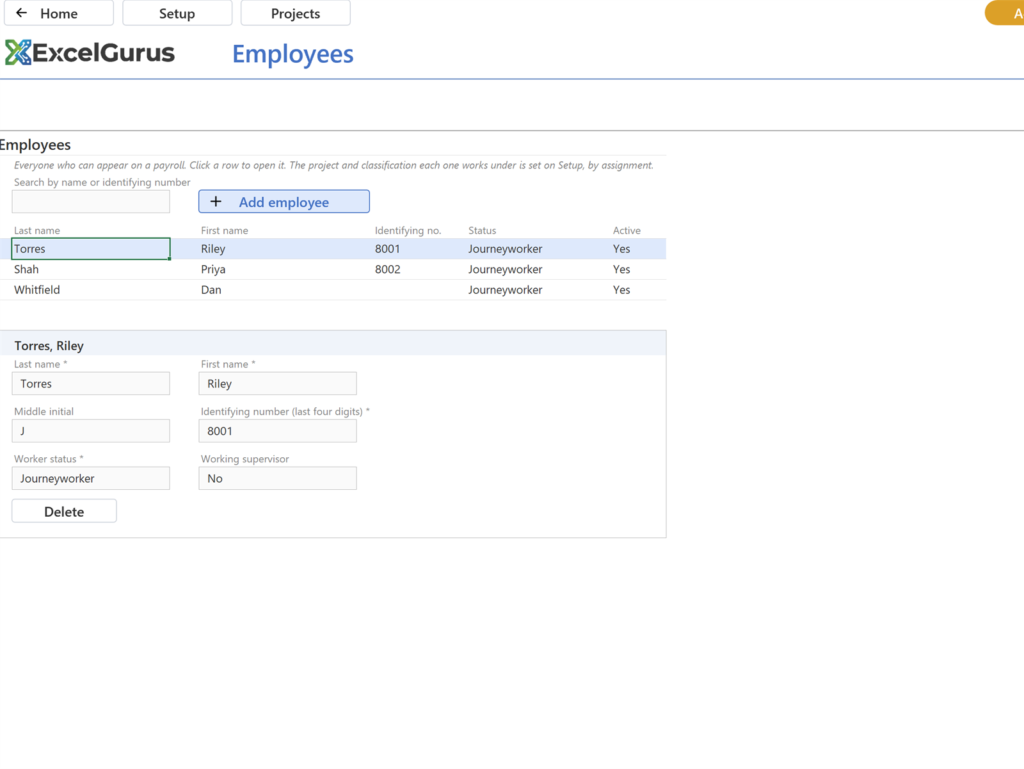This screenshot has height=769, width=1024.
Task: Click the Employees page title
Action: pos(293,54)
